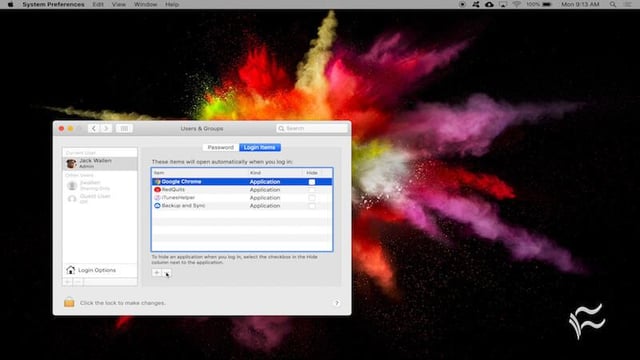
Task: Click the Wi-Fi status icon
Action: point(517,4)
